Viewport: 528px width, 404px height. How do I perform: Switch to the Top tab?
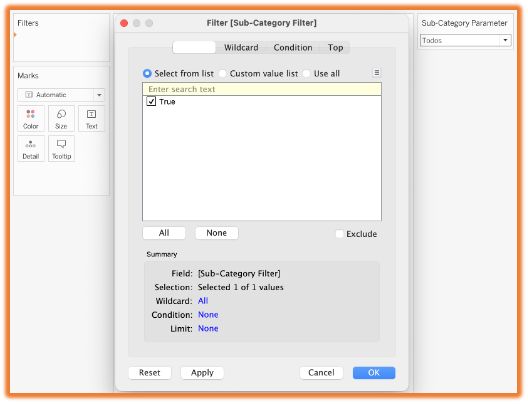(x=335, y=47)
